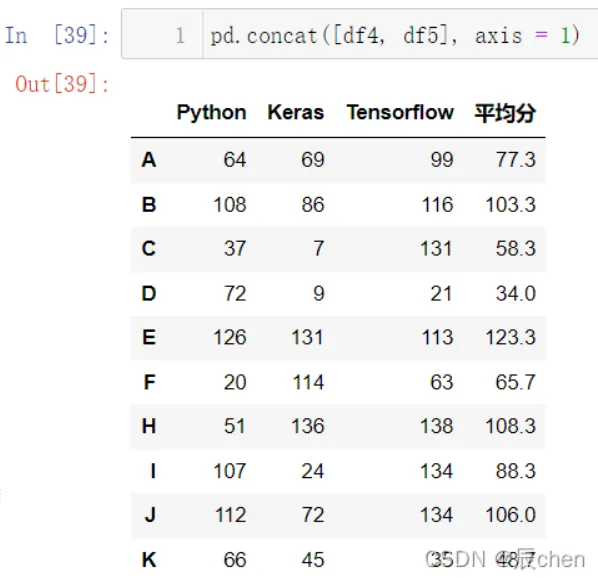
Task: Click line number 1 in code cell gutter
Action: pyautogui.click(x=180, y=36)
